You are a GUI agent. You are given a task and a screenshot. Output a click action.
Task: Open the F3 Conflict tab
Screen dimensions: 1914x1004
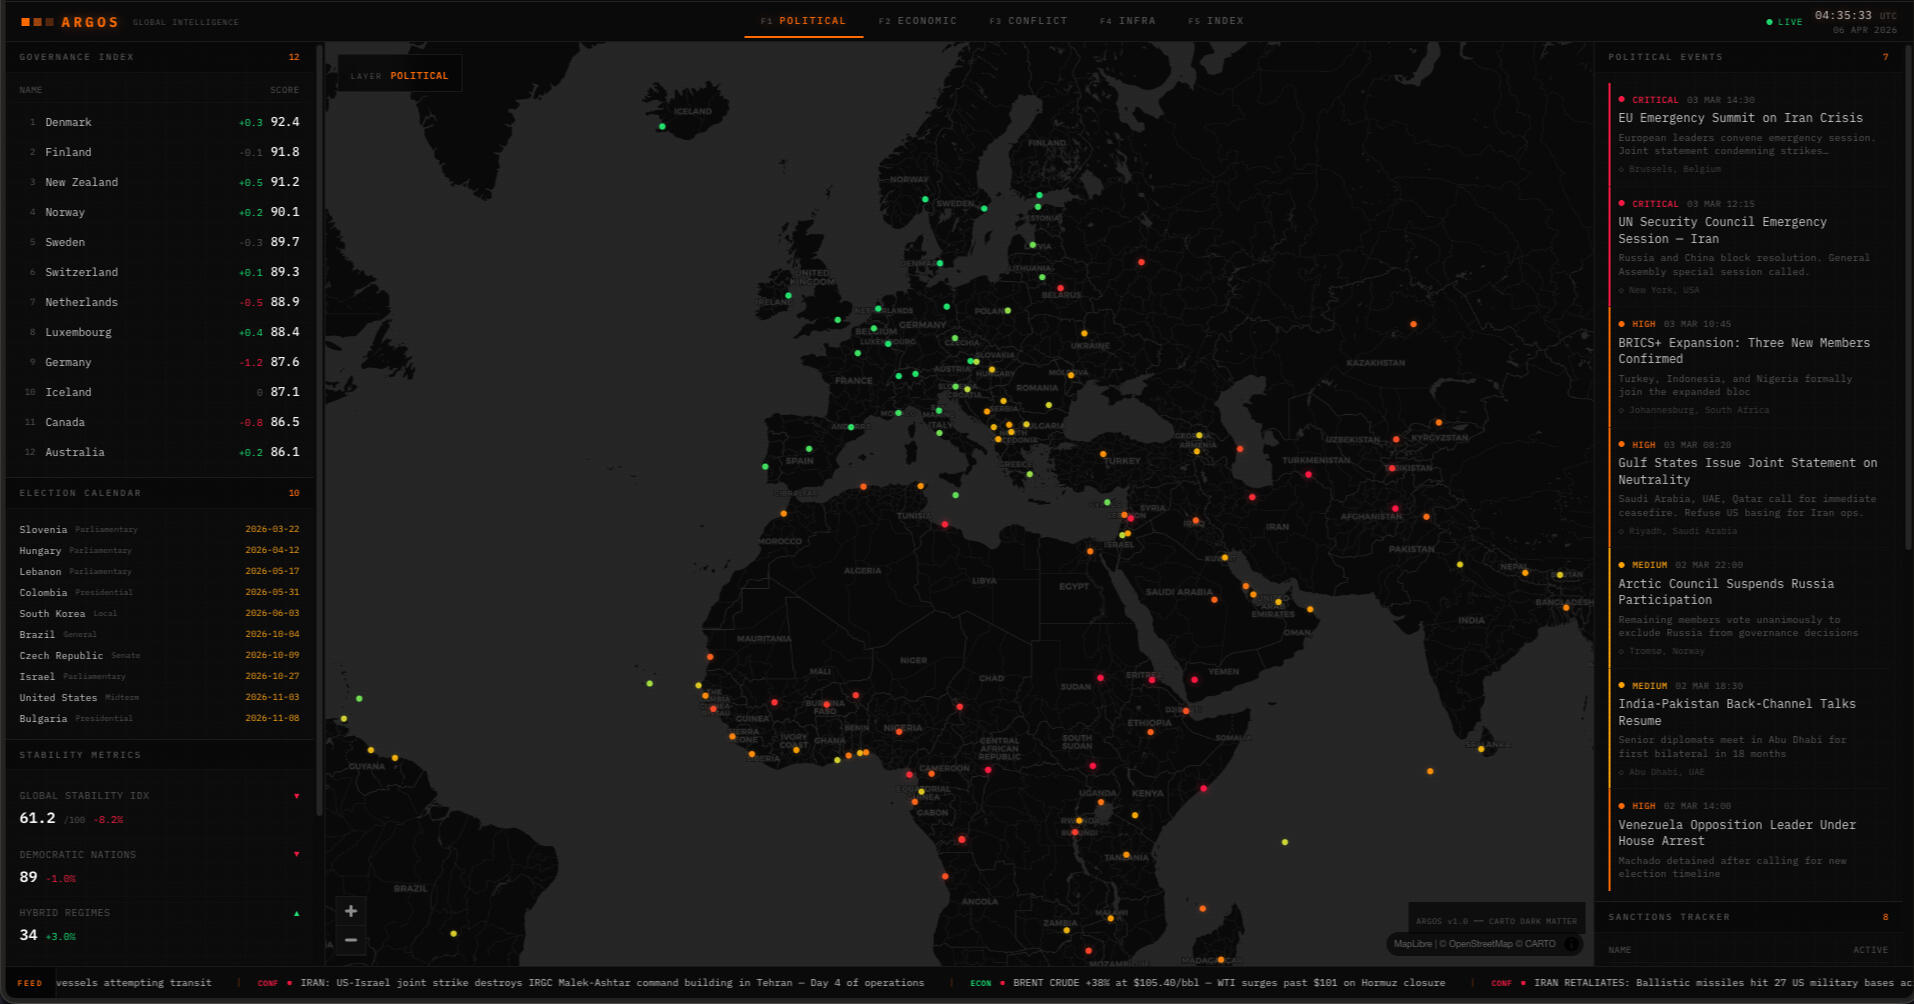1028,21
